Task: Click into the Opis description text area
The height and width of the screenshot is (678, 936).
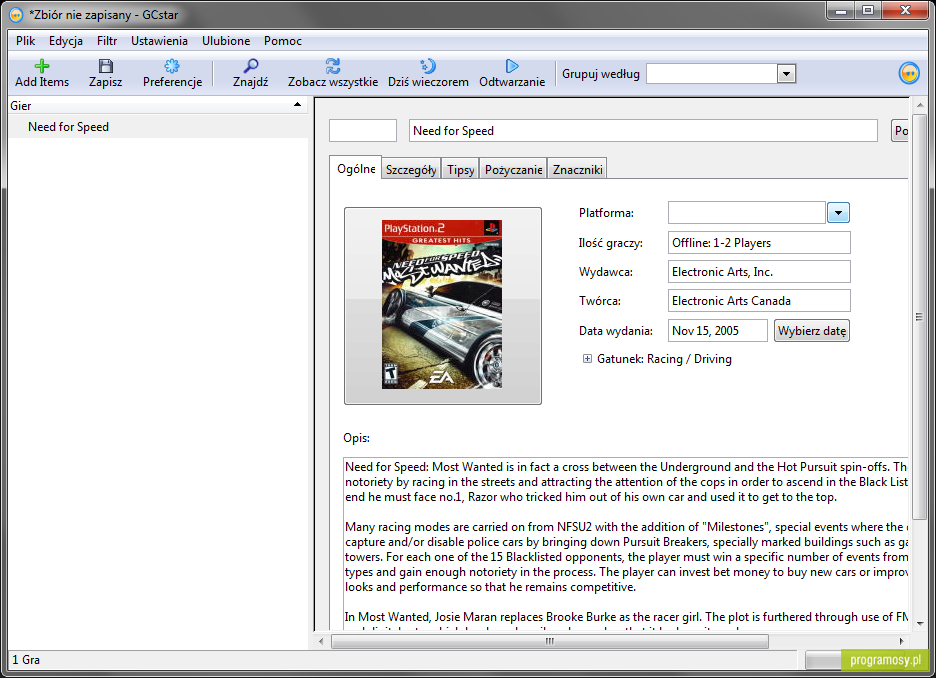Action: [626, 543]
